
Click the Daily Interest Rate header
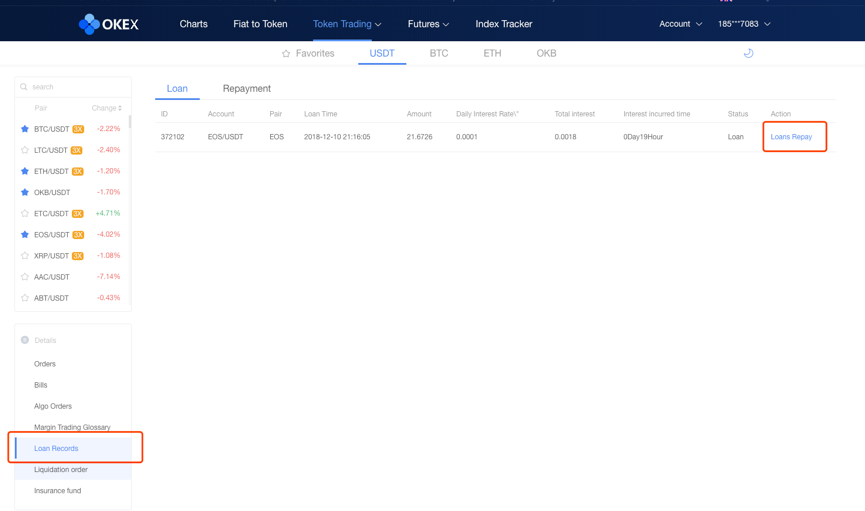click(487, 114)
